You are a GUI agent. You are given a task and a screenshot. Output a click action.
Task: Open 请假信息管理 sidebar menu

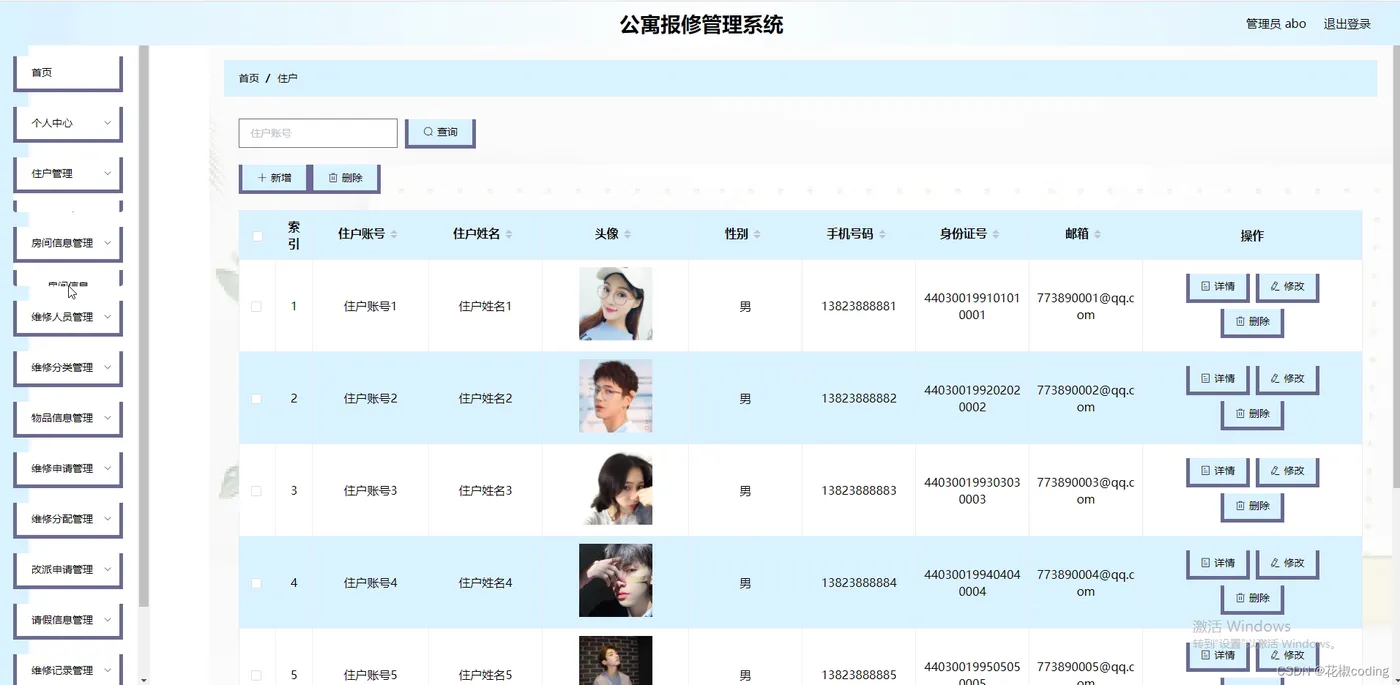pos(68,620)
